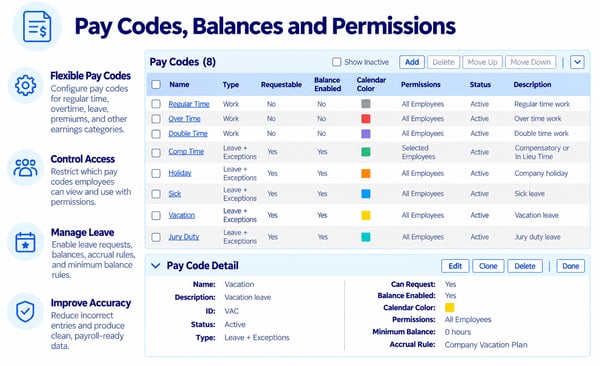600x366 pixels.
Task: Click the Add button in Pay Codes
Action: coord(412,62)
